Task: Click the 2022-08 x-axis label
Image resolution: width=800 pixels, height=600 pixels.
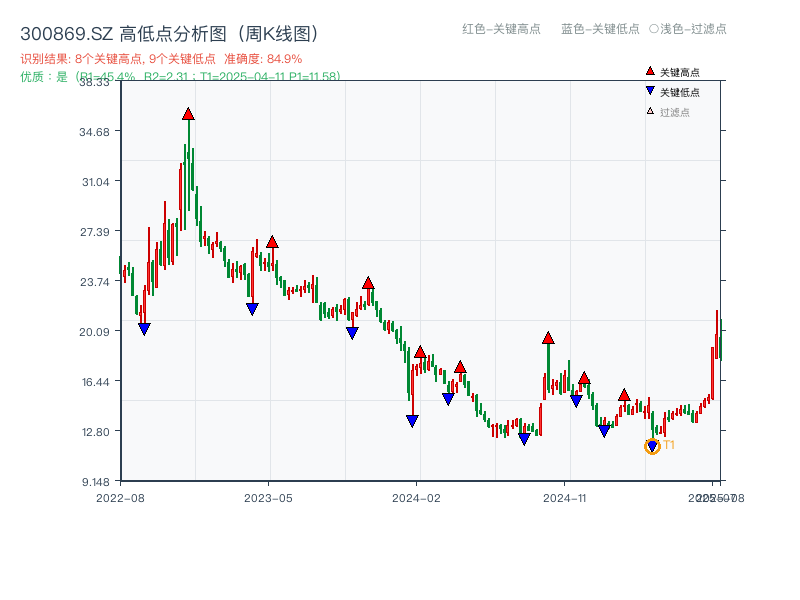Action: coord(120,498)
